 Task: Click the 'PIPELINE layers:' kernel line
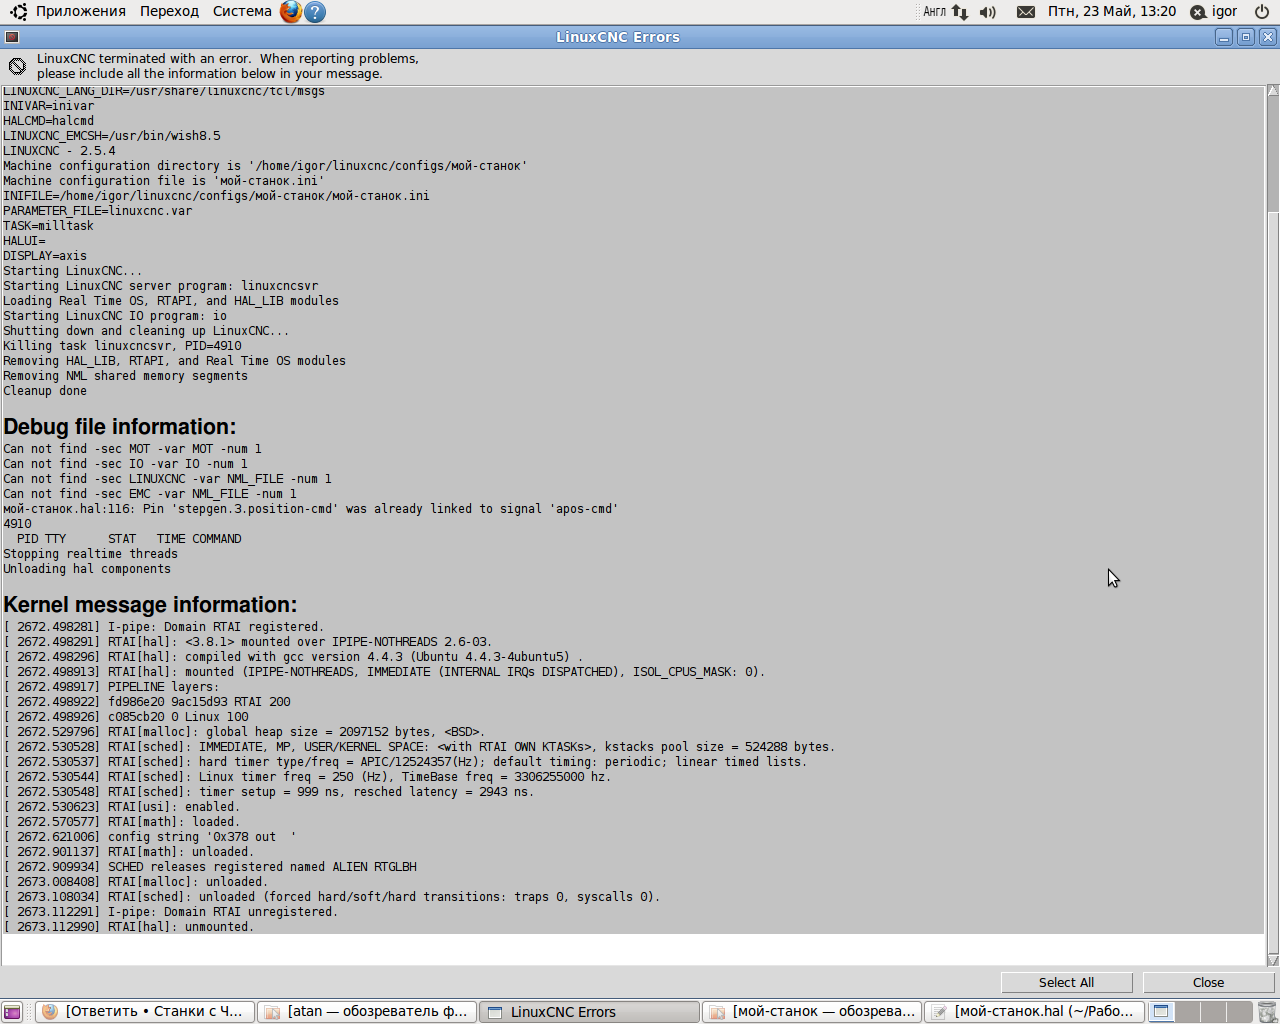[111, 687]
